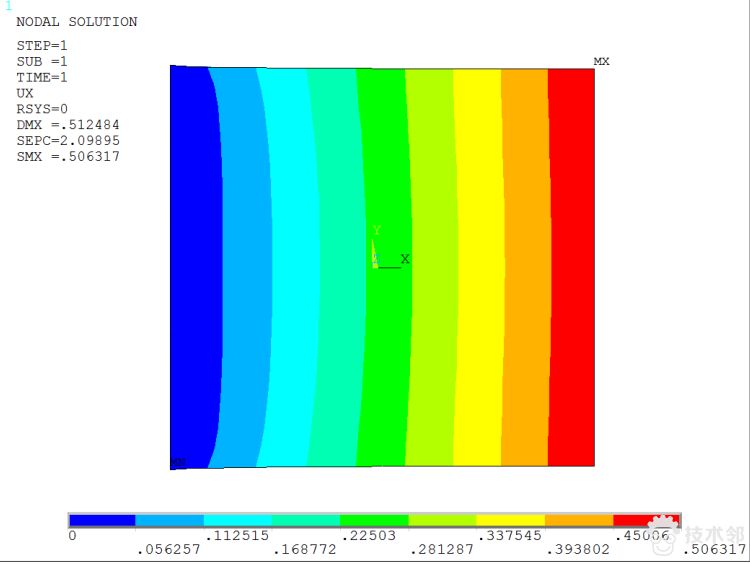Image resolution: width=750 pixels, height=564 pixels.
Task: Click the X axis label of triad
Action: point(405,259)
